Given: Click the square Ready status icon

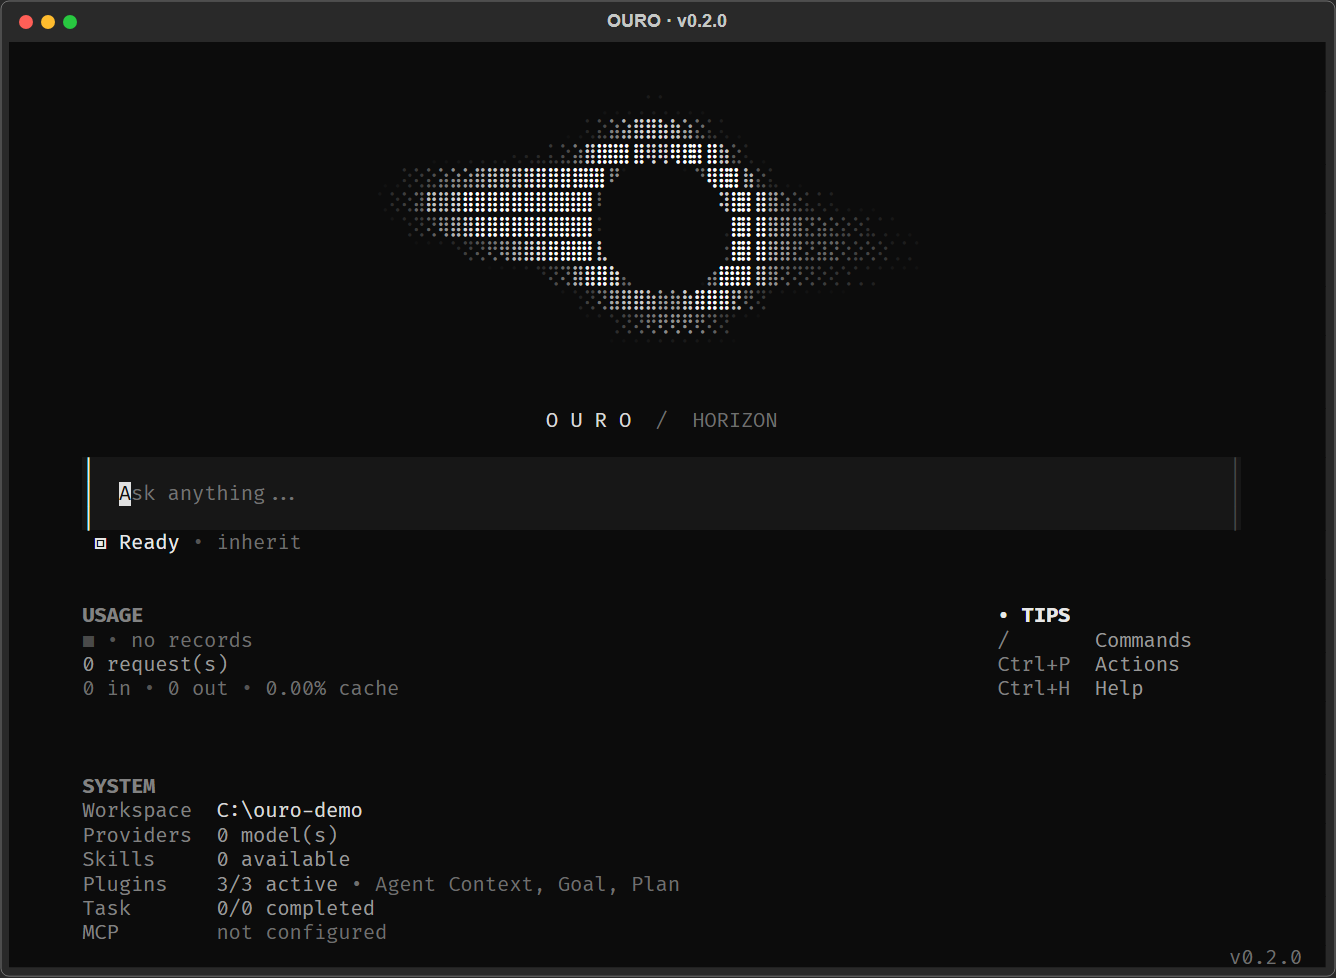Looking at the screenshot, I should pos(100,543).
